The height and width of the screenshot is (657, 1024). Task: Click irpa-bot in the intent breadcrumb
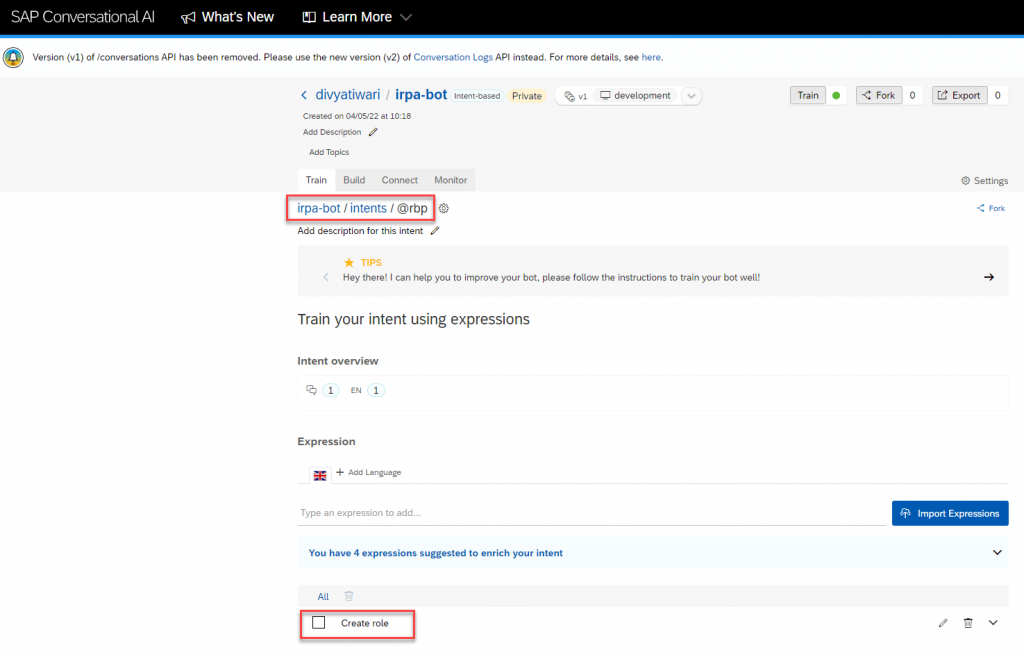pyautogui.click(x=319, y=208)
